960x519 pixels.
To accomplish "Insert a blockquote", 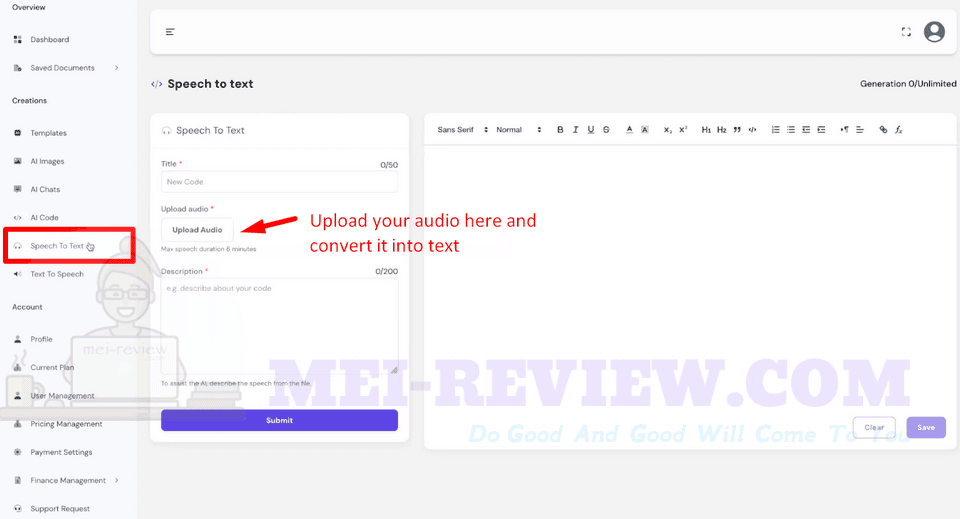I will tap(737, 130).
